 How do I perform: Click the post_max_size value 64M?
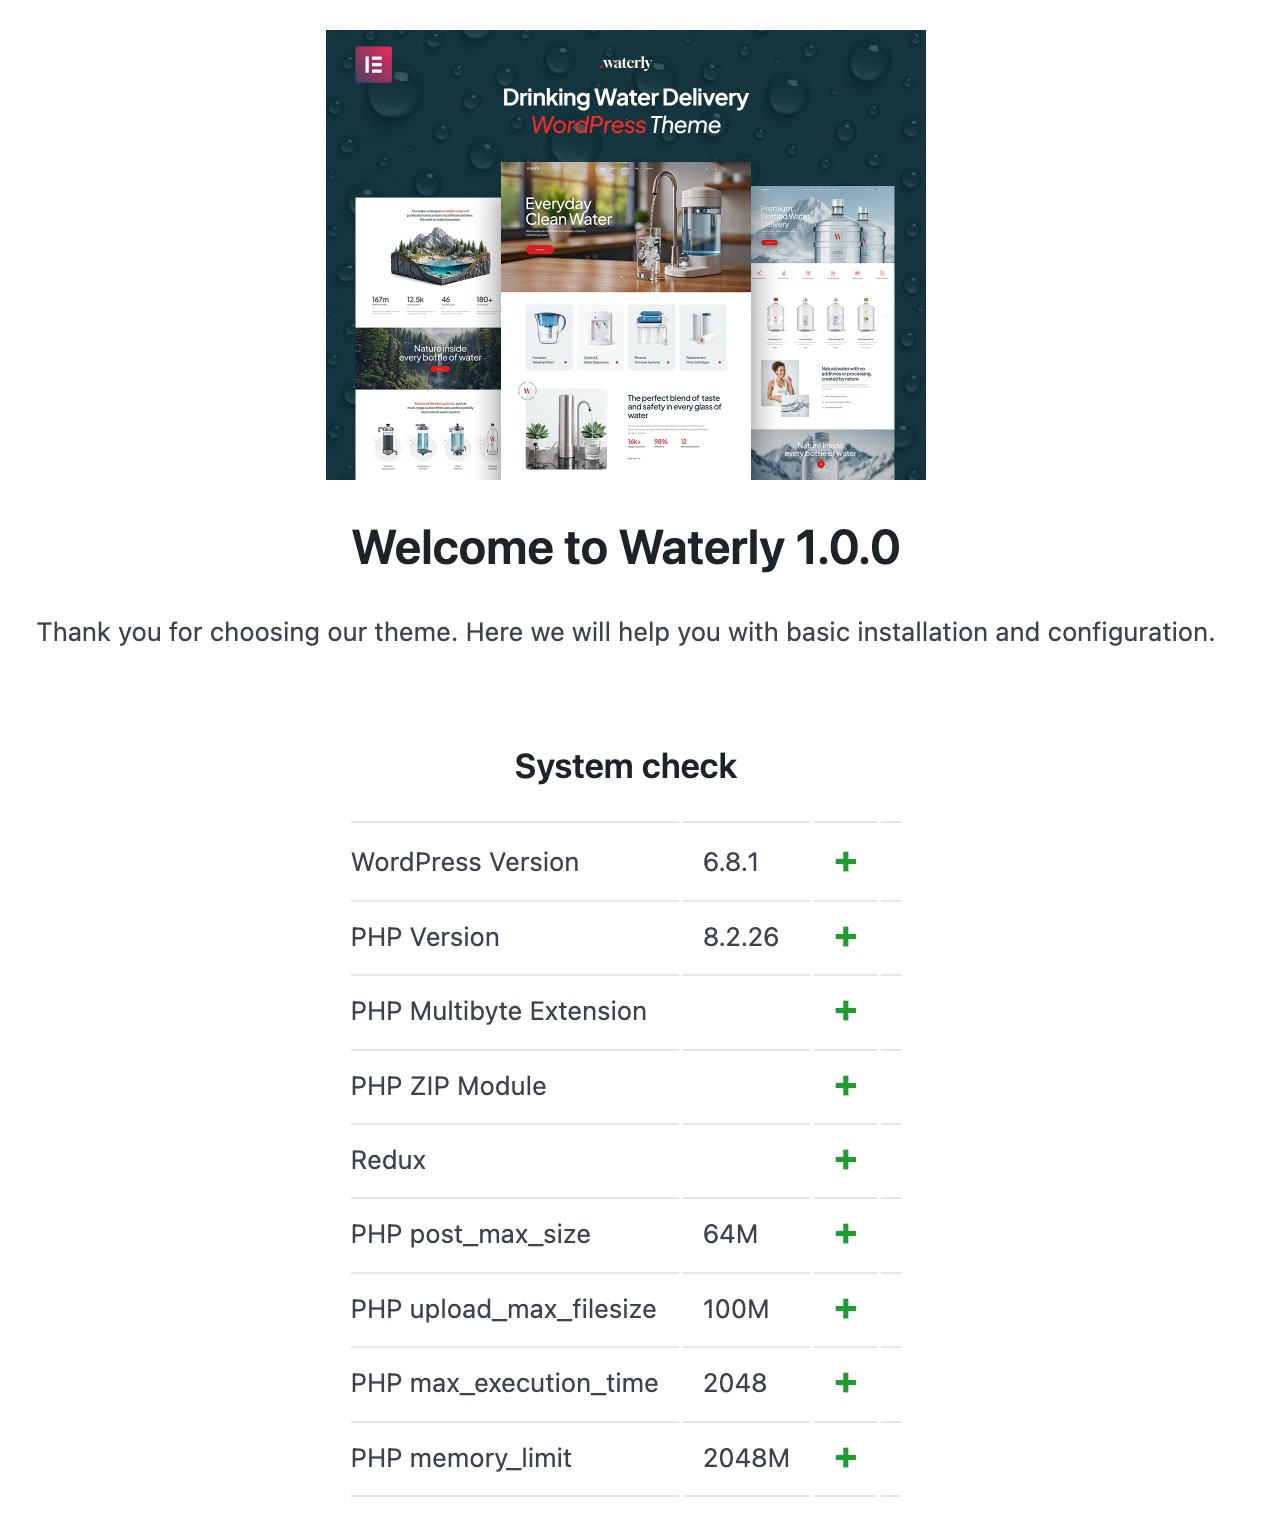(731, 1234)
